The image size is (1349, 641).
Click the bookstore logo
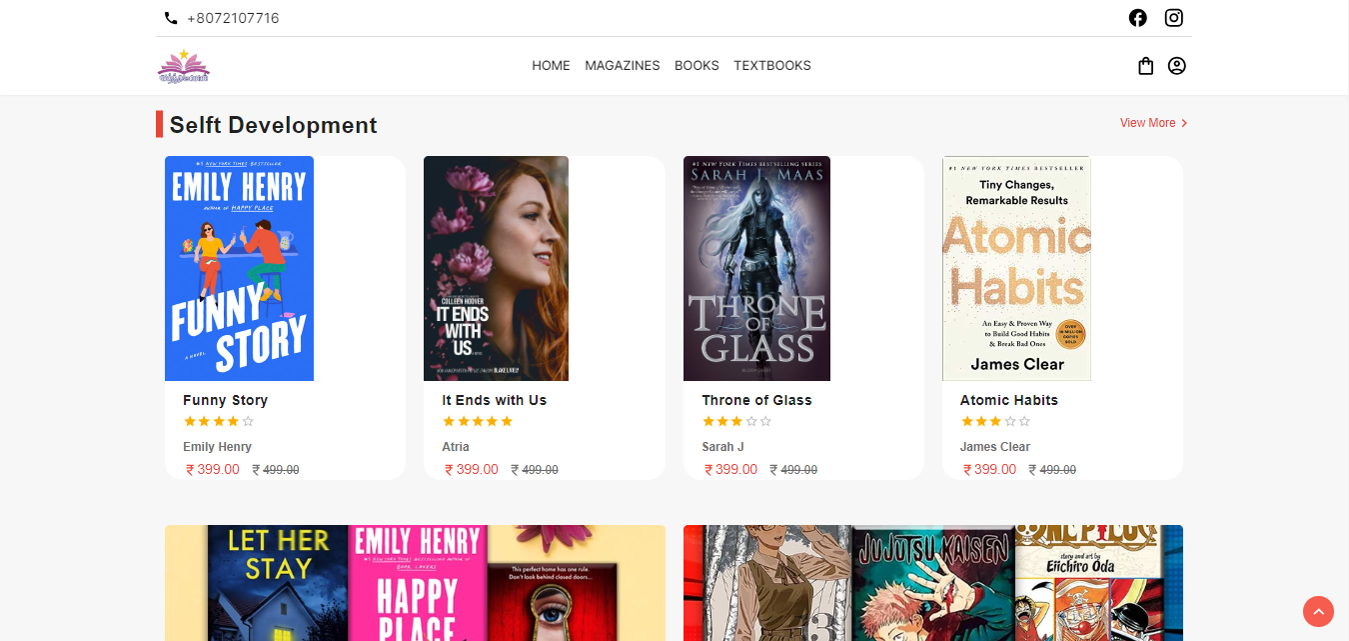pos(184,66)
